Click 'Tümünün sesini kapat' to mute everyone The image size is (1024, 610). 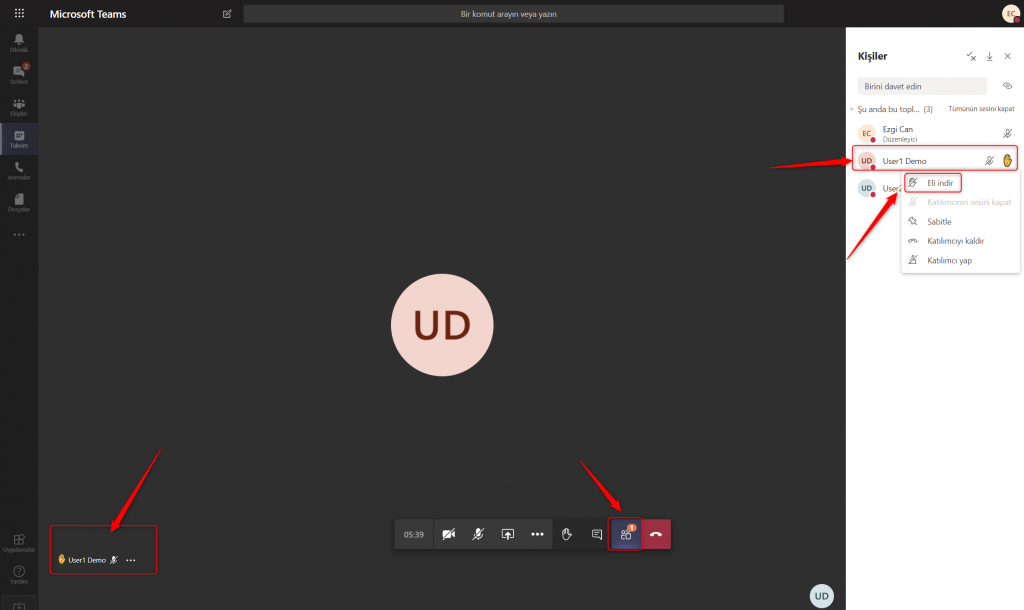[x=981, y=109]
